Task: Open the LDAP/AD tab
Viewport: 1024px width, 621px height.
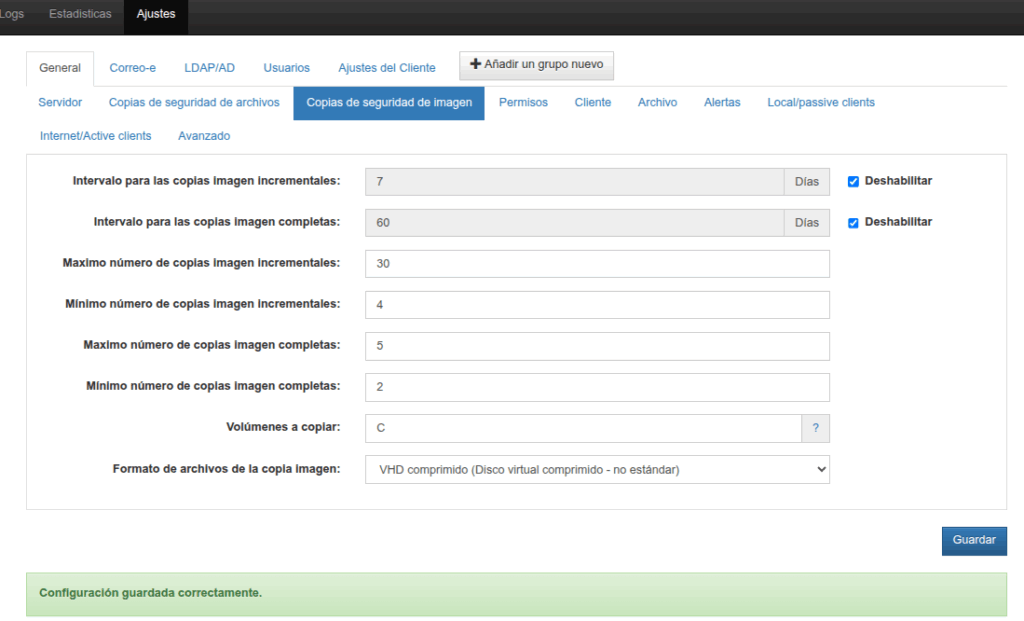Action: click(x=209, y=68)
